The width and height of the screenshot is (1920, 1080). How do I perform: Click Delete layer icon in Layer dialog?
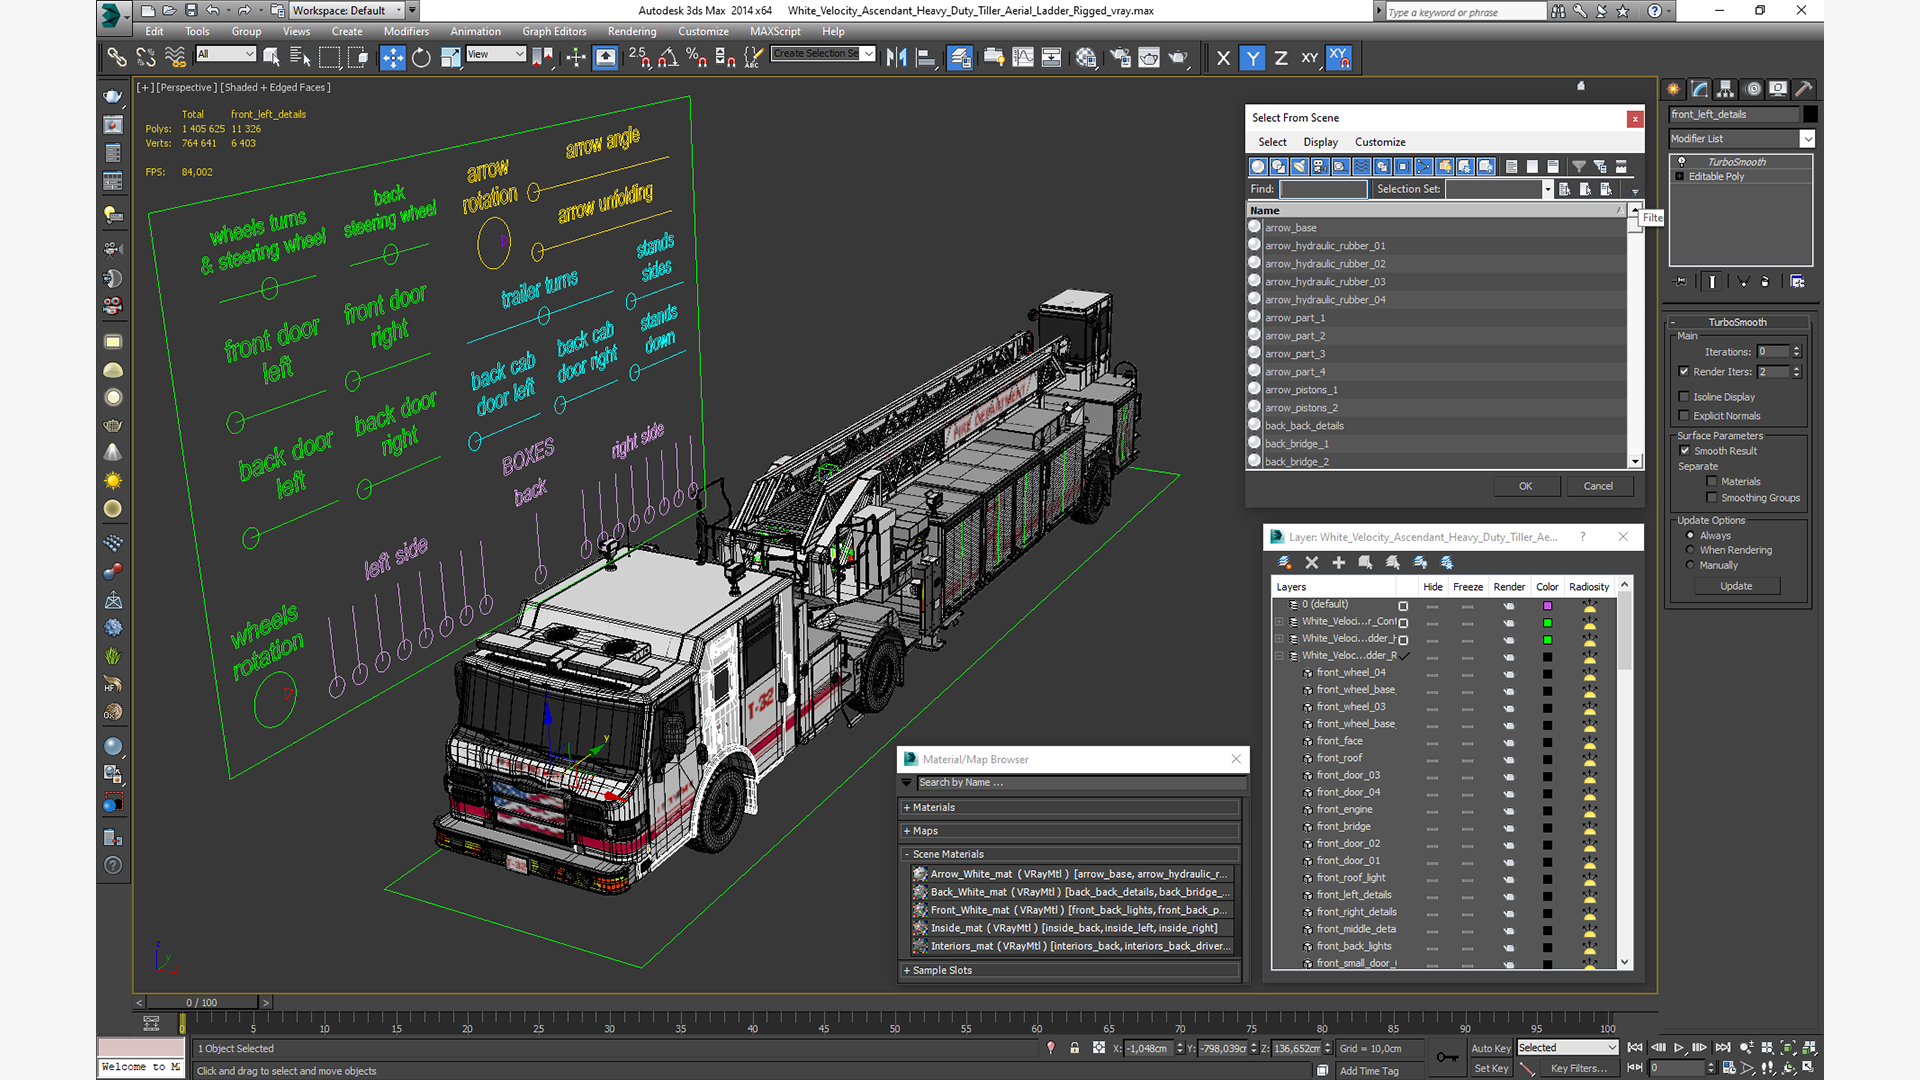pos(1312,563)
